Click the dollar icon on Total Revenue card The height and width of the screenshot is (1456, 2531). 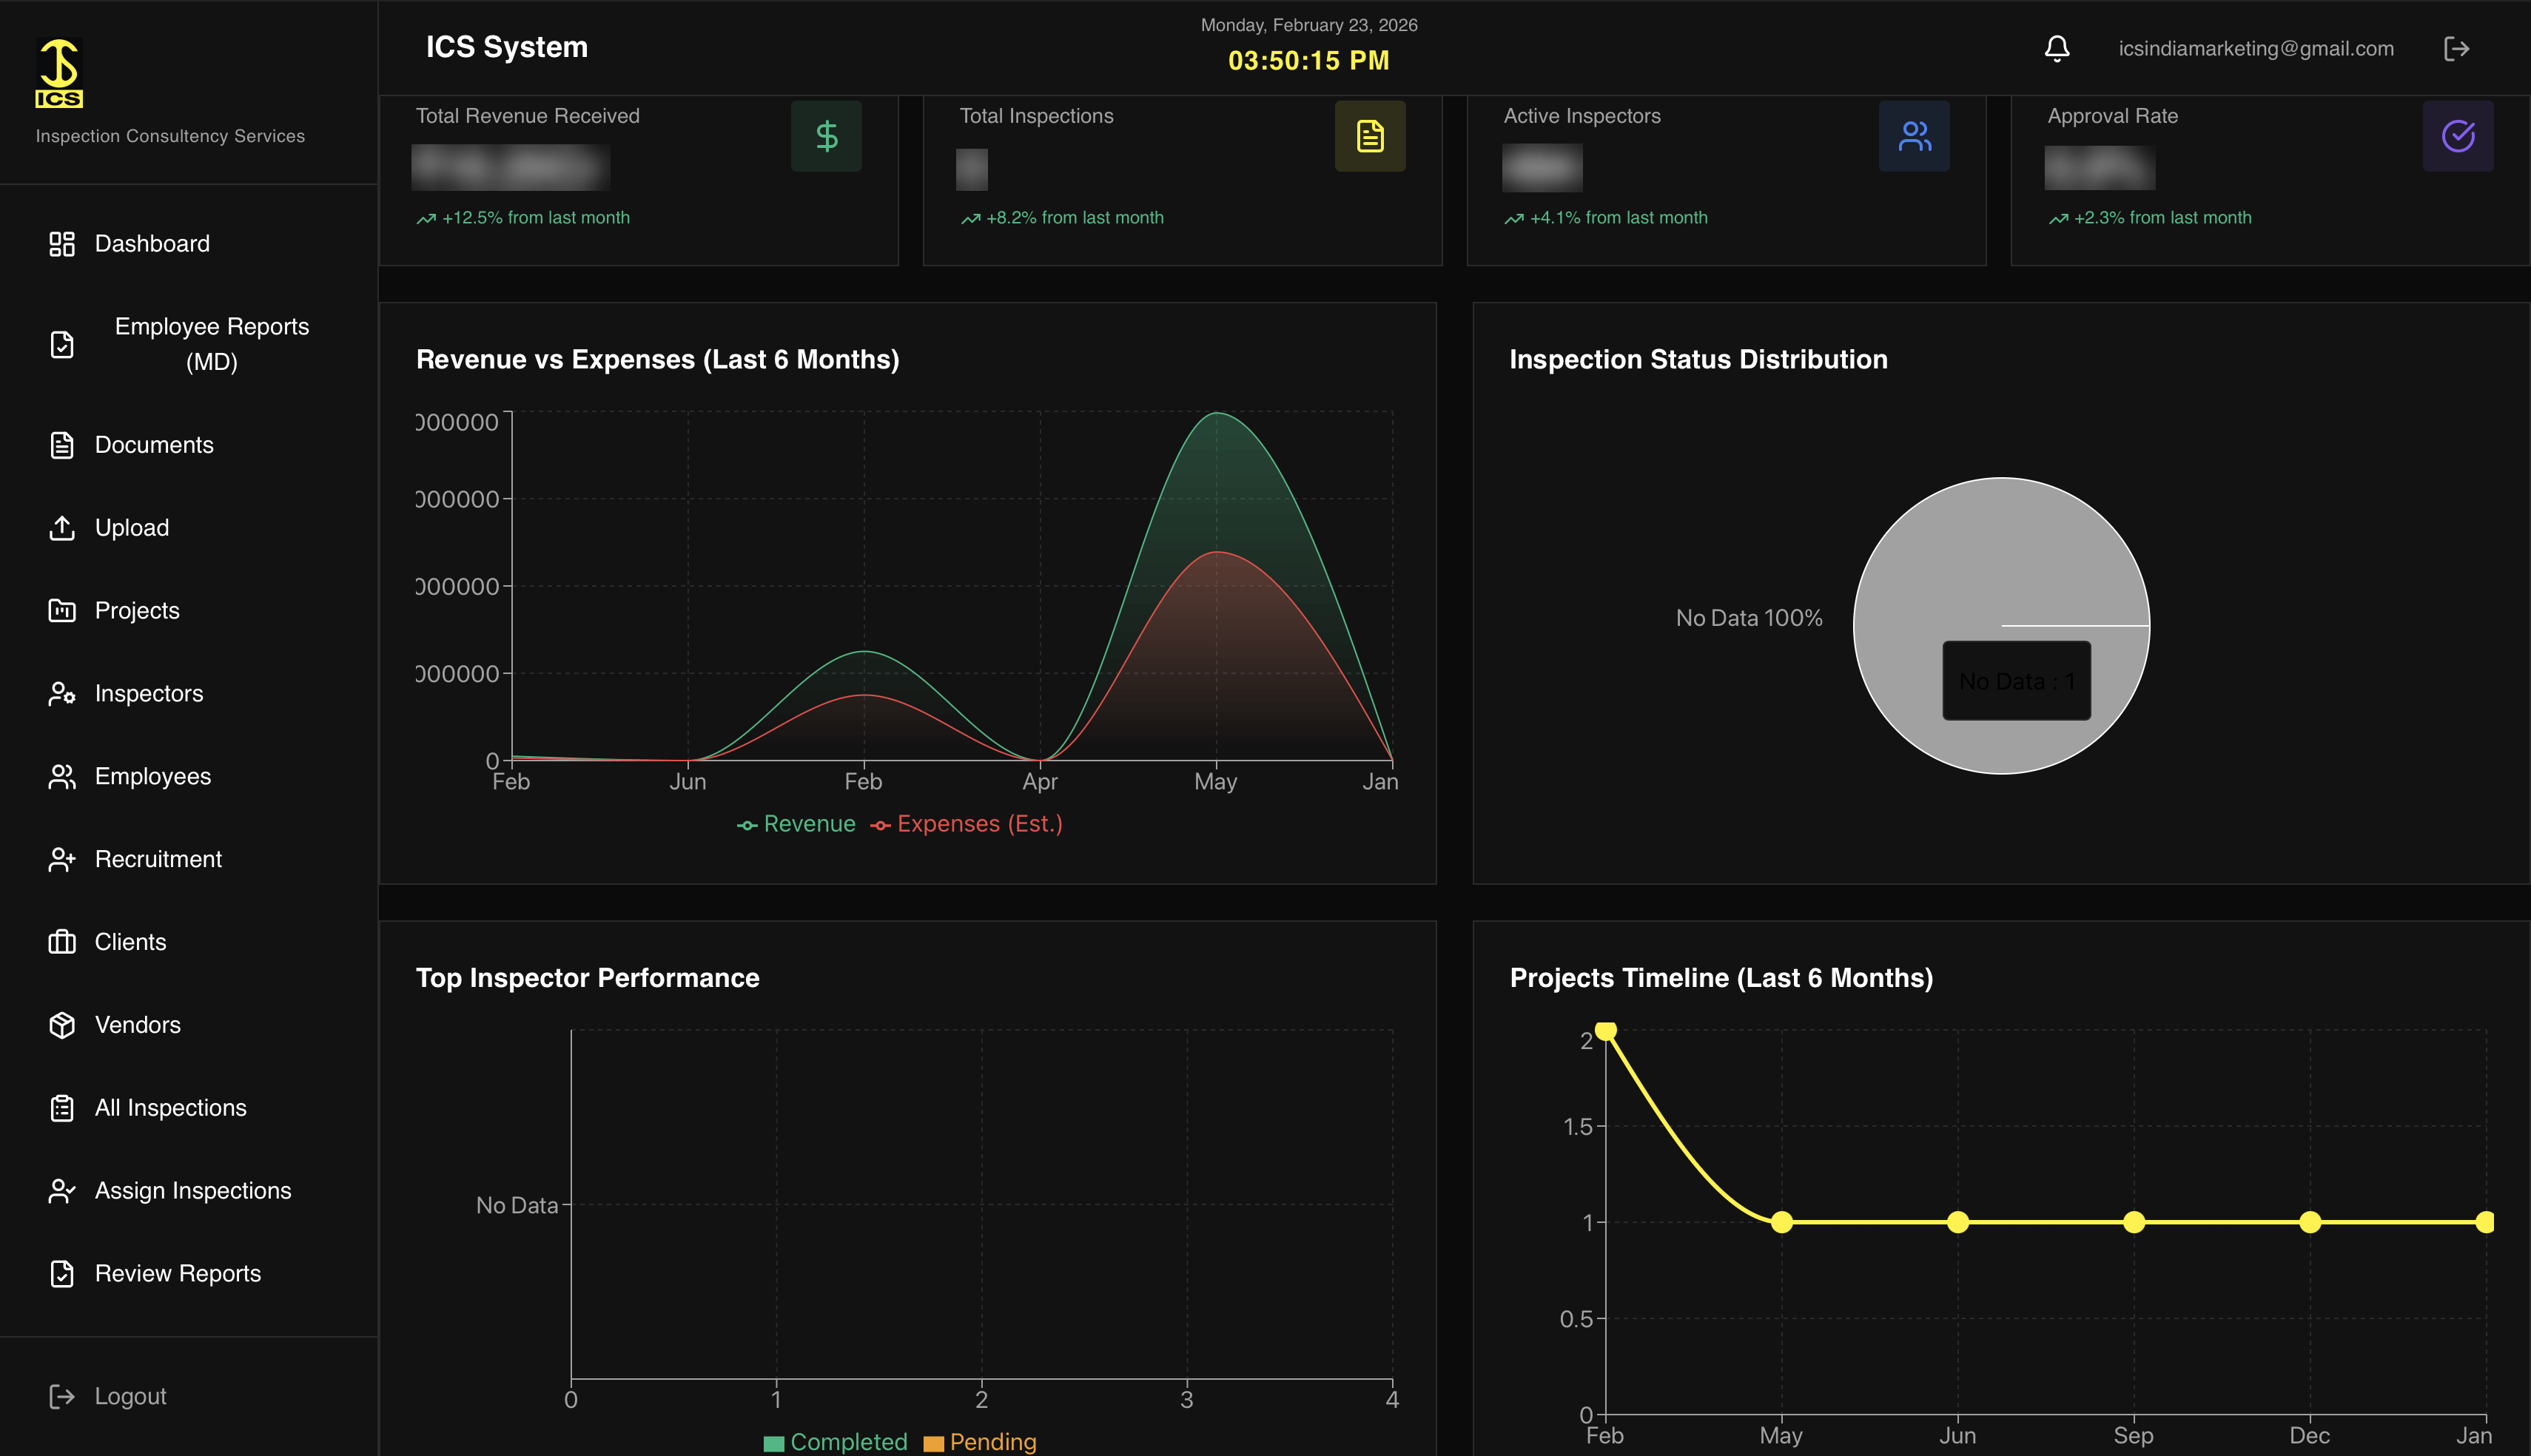[825, 135]
